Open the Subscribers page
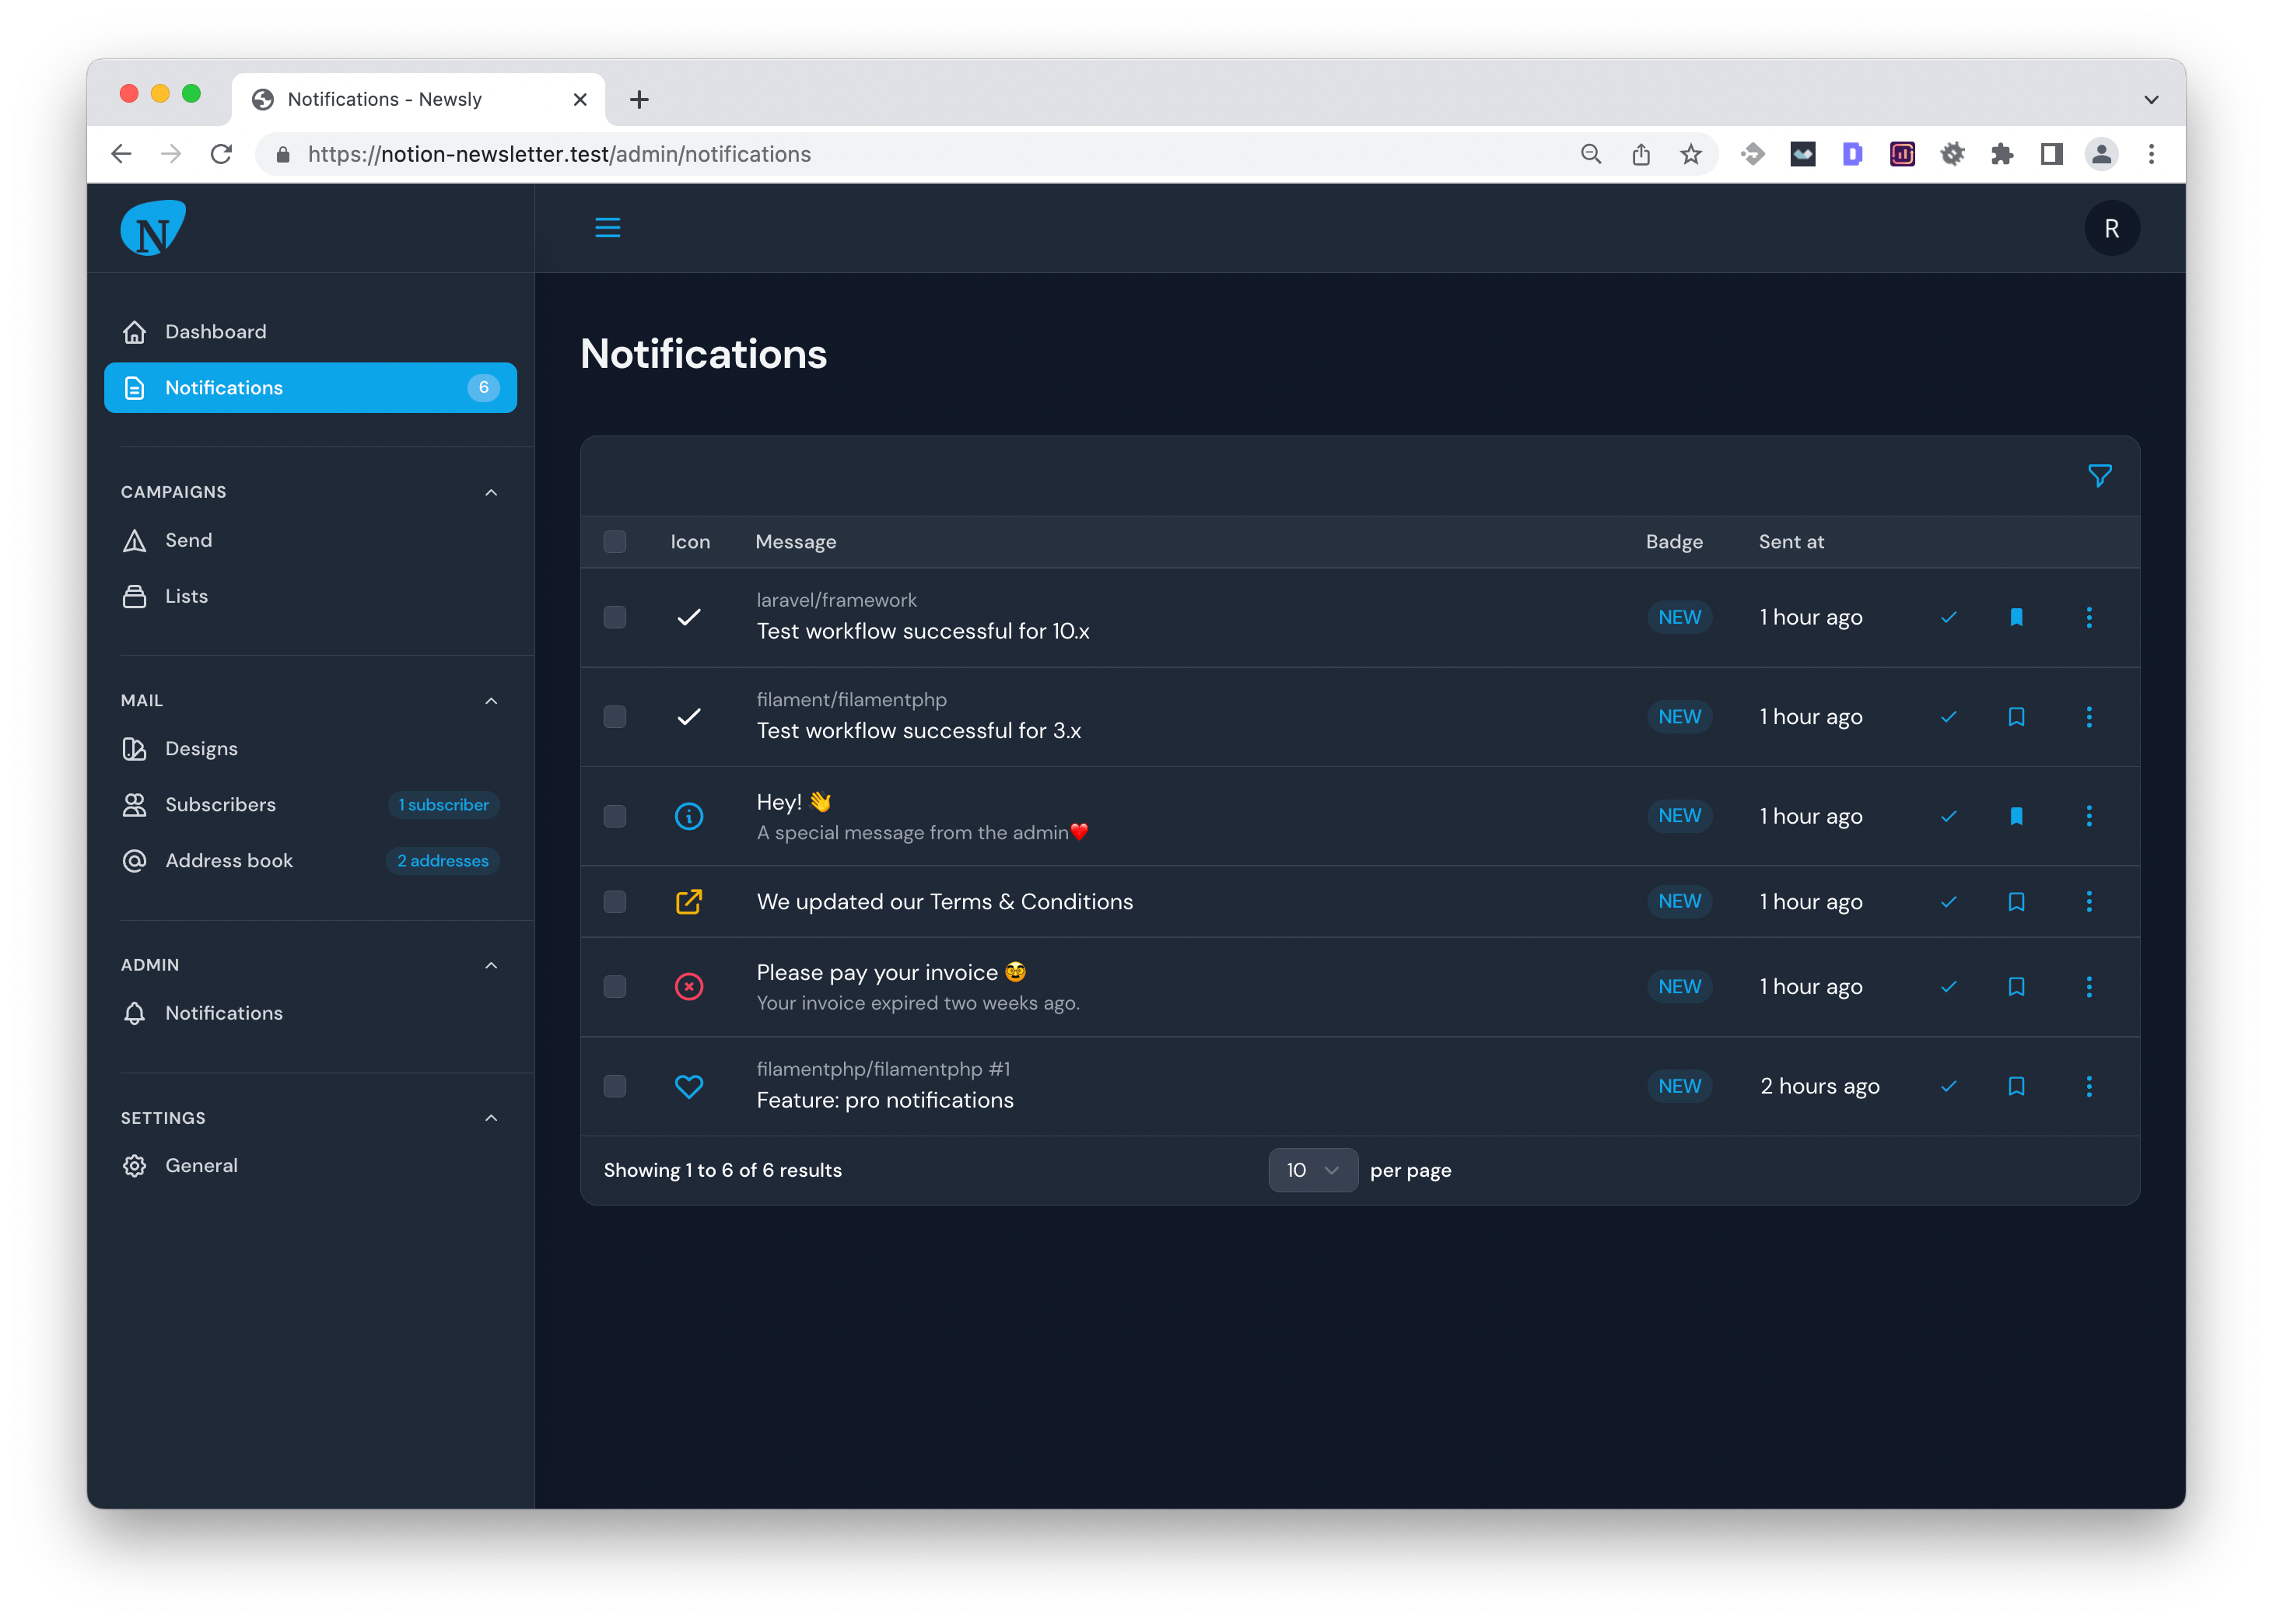2273x1624 pixels. [x=220, y=804]
